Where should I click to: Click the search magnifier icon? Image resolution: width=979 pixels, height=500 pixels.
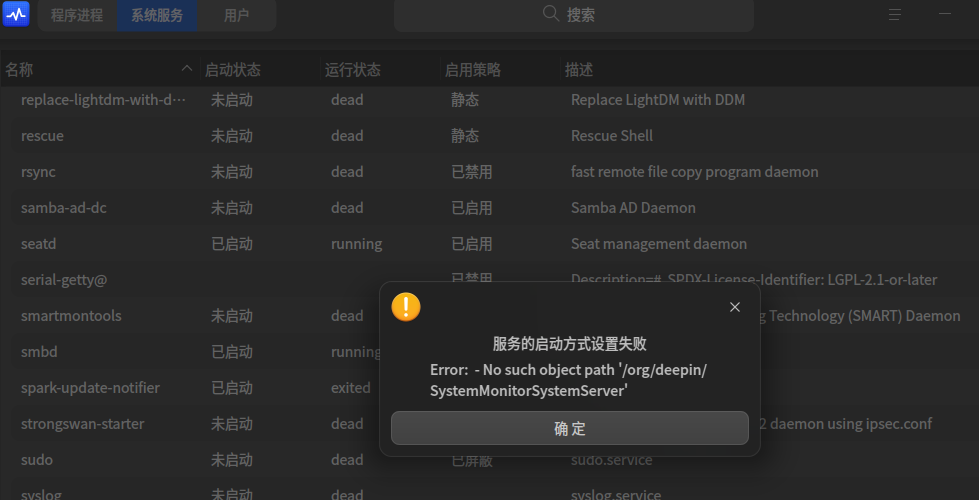pos(551,14)
